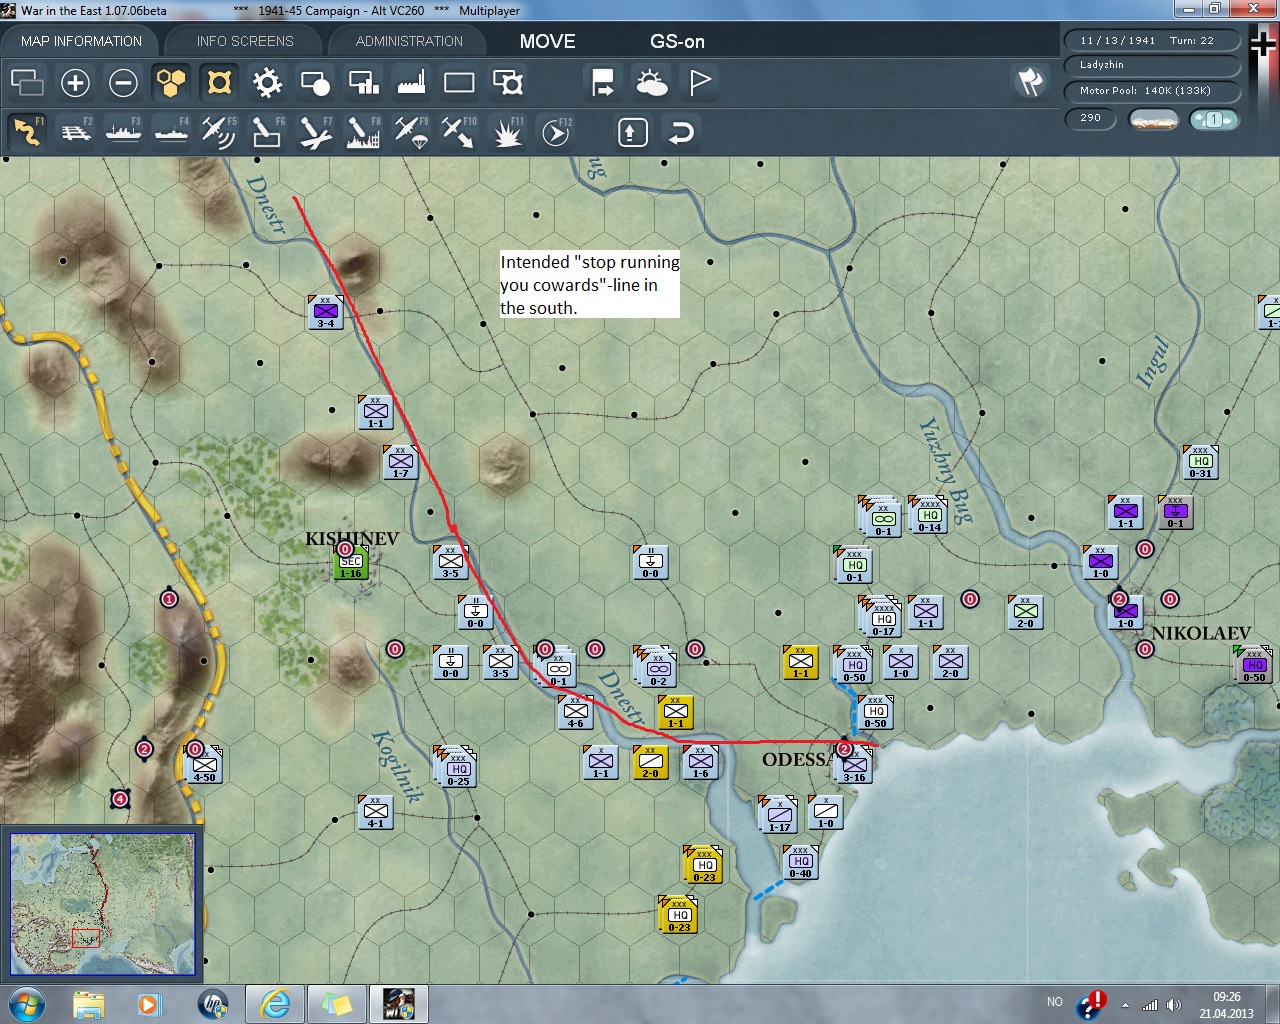The image size is (1280, 1024).
Task: Select Bomb airfield mode F7 icon
Action: pyautogui.click(x=315, y=132)
